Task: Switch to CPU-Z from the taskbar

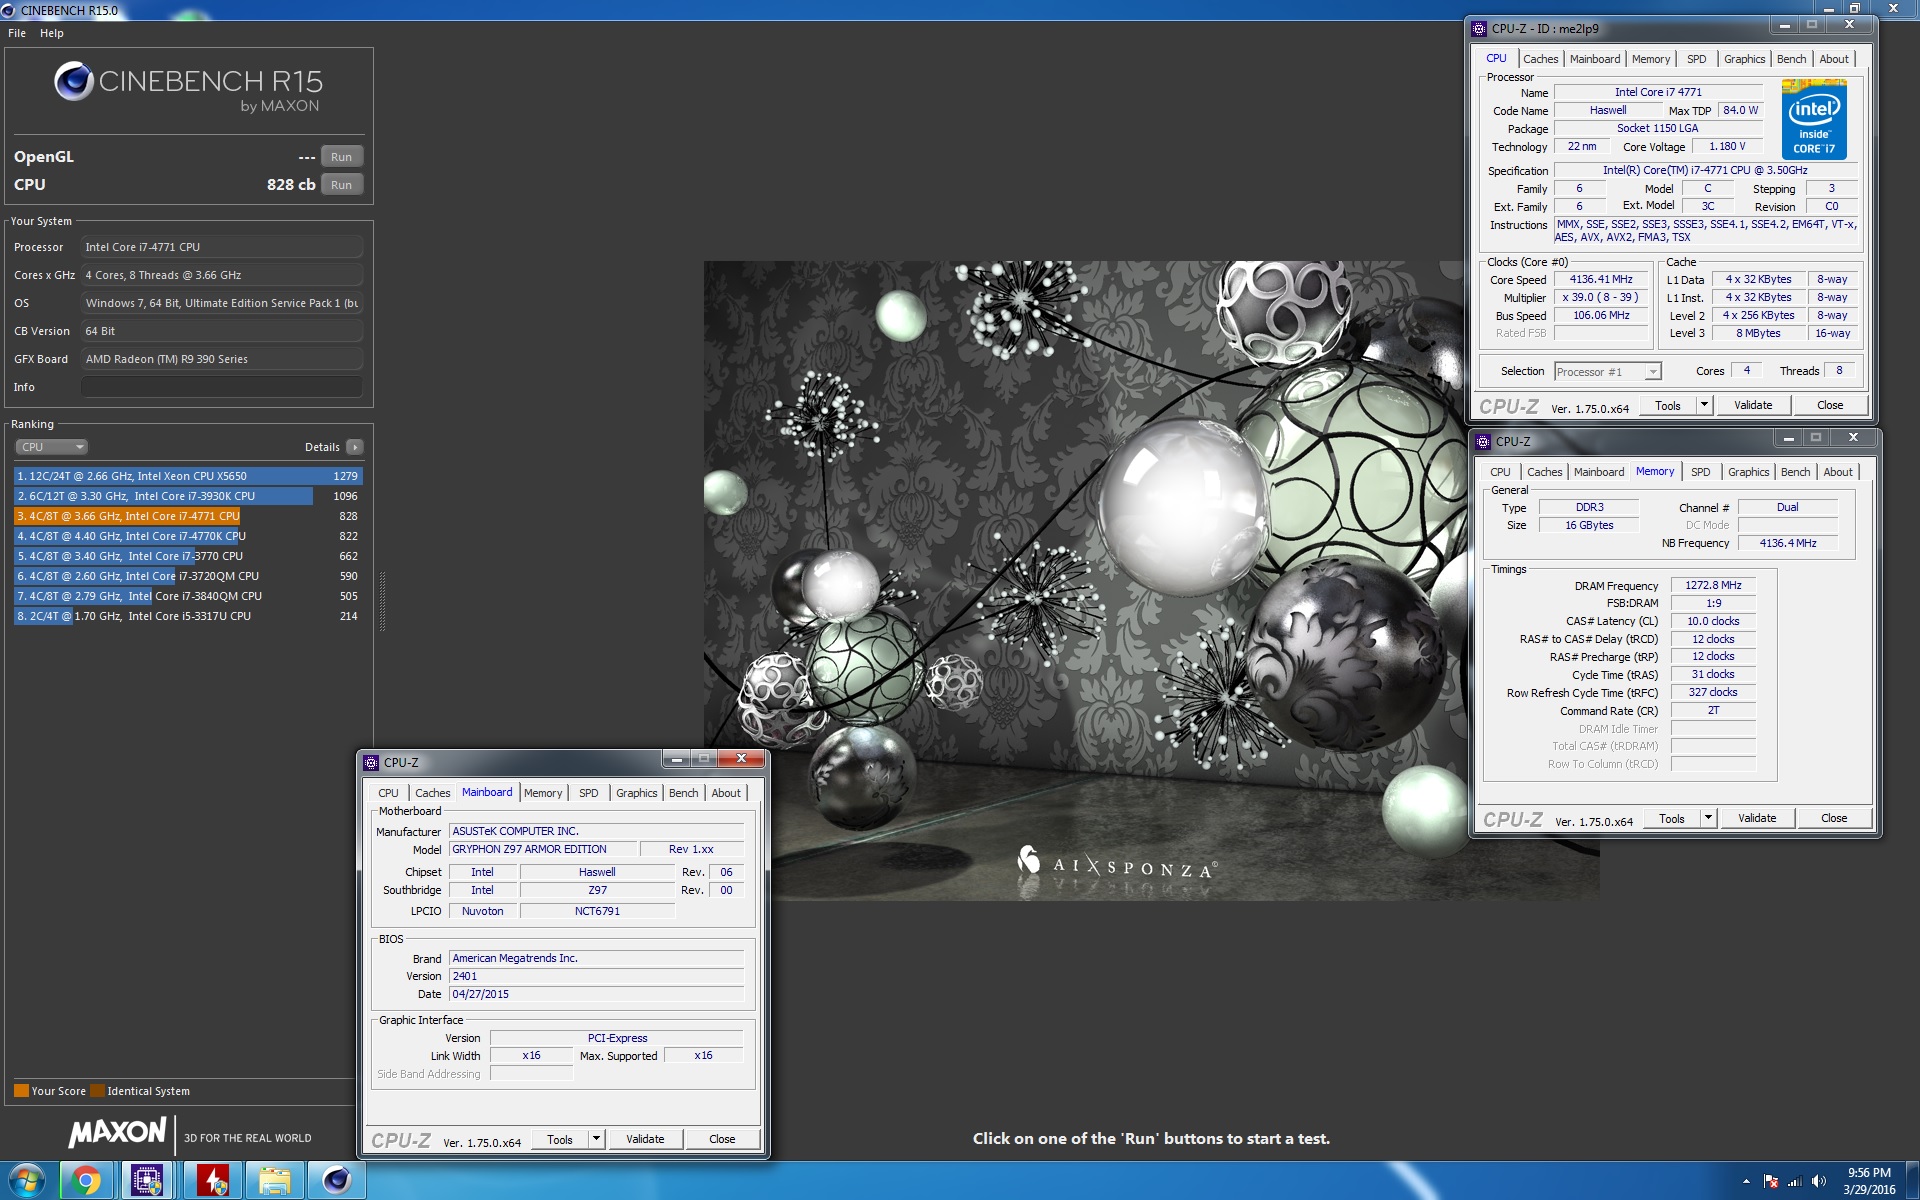Action: (x=148, y=1181)
